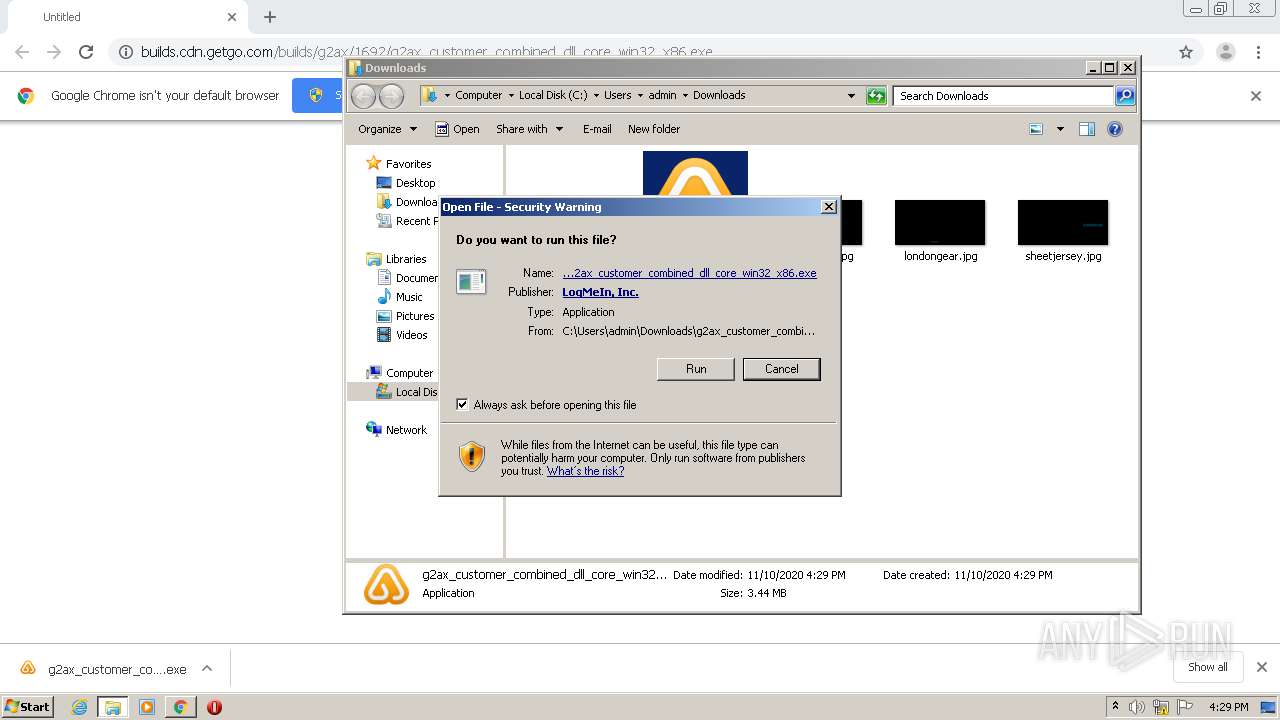Uncheck Always ask before opening this file
Image resolution: width=1280 pixels, height=720 pixels.
click(462, 405)
